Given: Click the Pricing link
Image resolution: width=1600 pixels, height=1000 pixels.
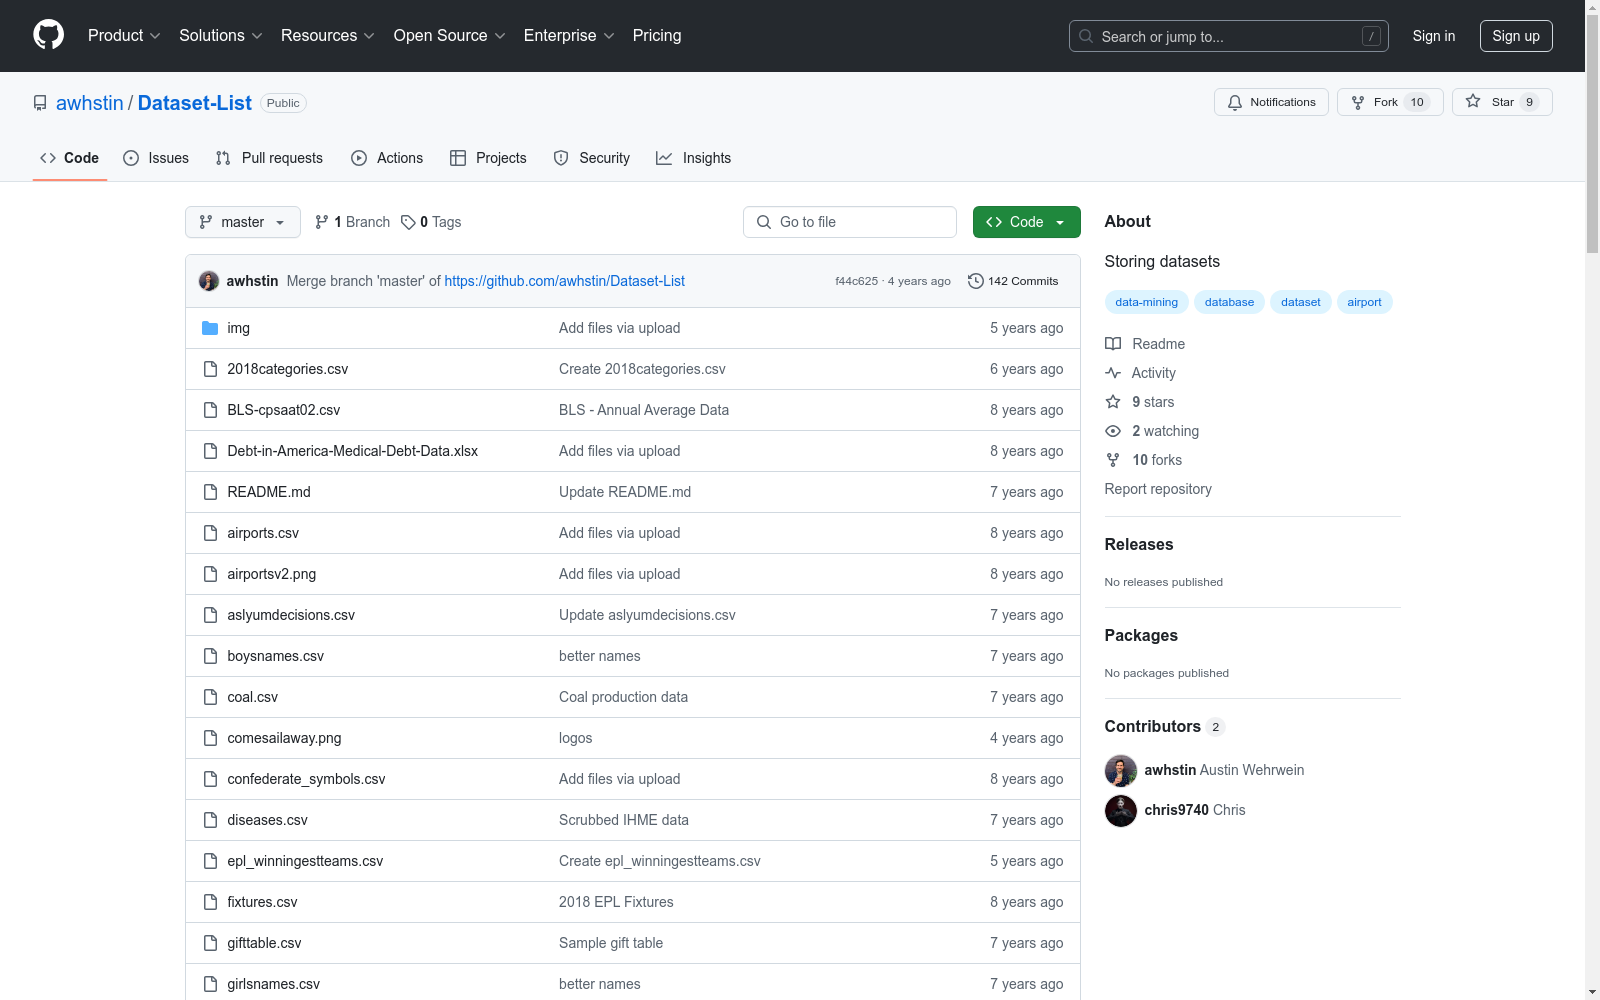Looking at the screenshot, I should 657,35.
